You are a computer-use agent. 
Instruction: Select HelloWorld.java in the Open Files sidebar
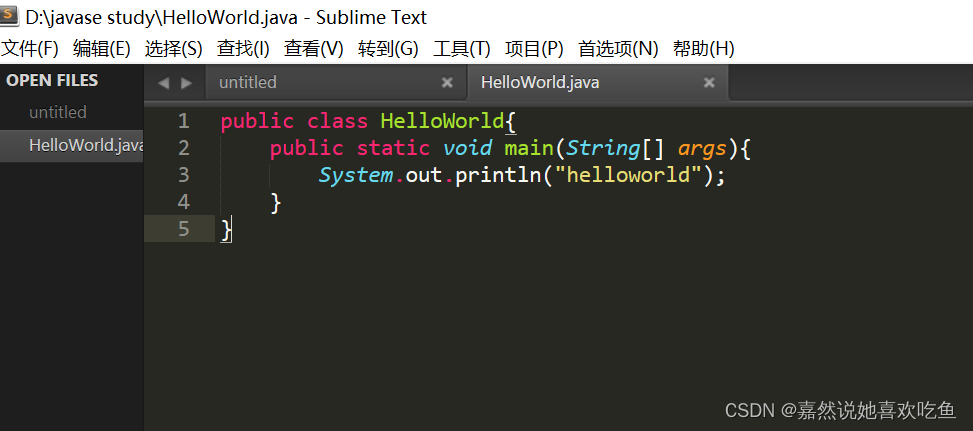(x=71, y=145)
